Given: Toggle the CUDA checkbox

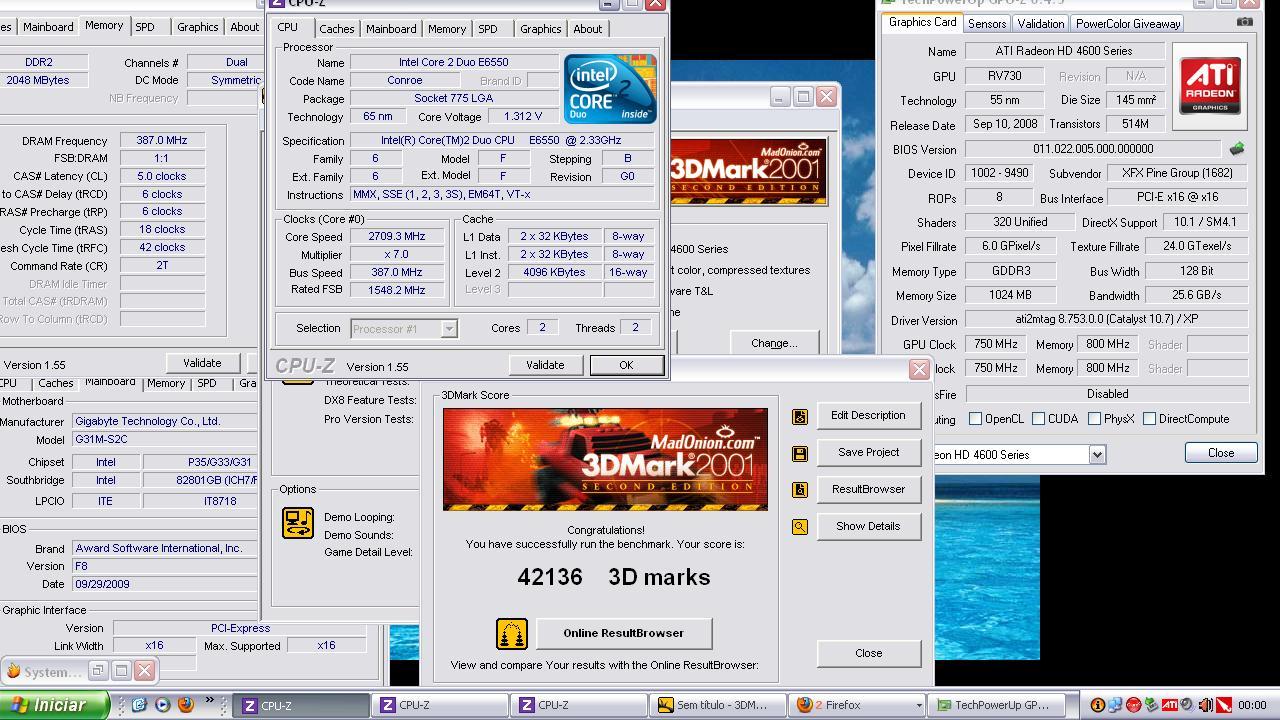Looking at the screenshot, I should (x=1038, y=419).
